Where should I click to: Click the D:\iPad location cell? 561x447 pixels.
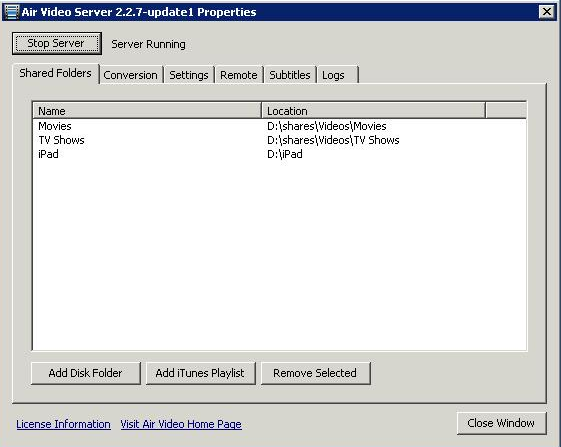[x=285, y=154]
